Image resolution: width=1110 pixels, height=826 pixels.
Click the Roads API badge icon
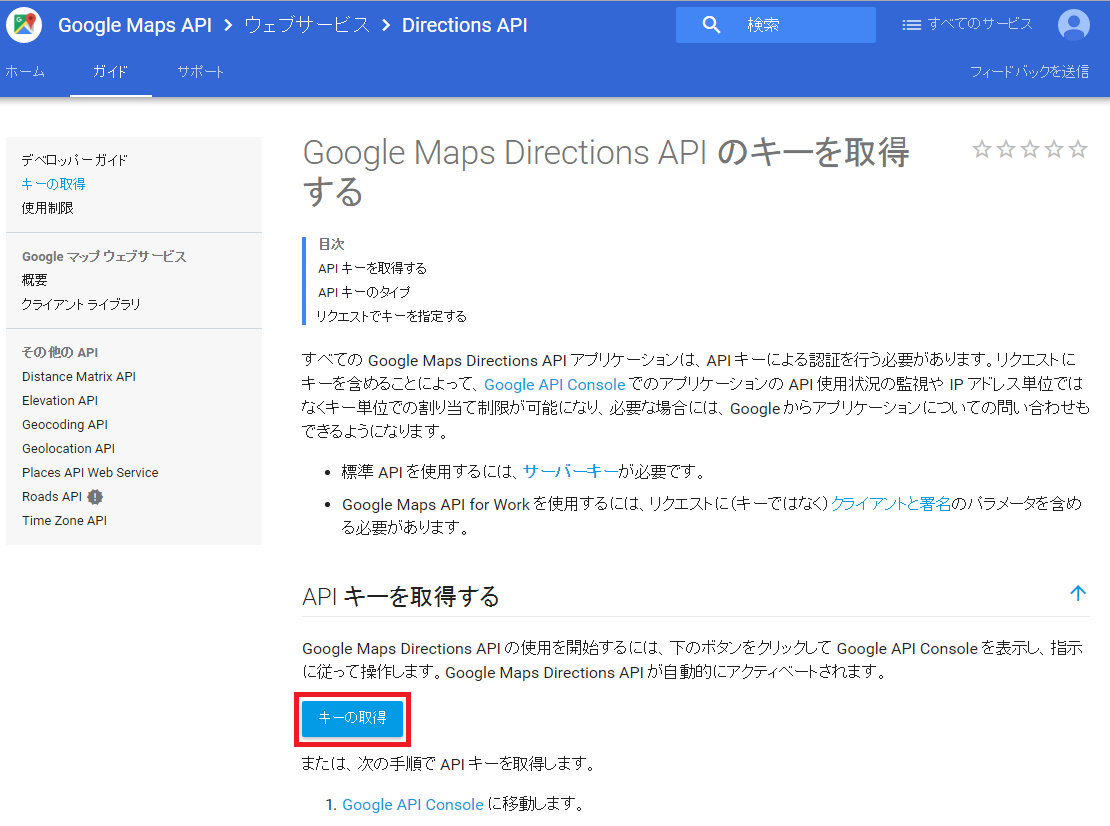tap(95, 497)
